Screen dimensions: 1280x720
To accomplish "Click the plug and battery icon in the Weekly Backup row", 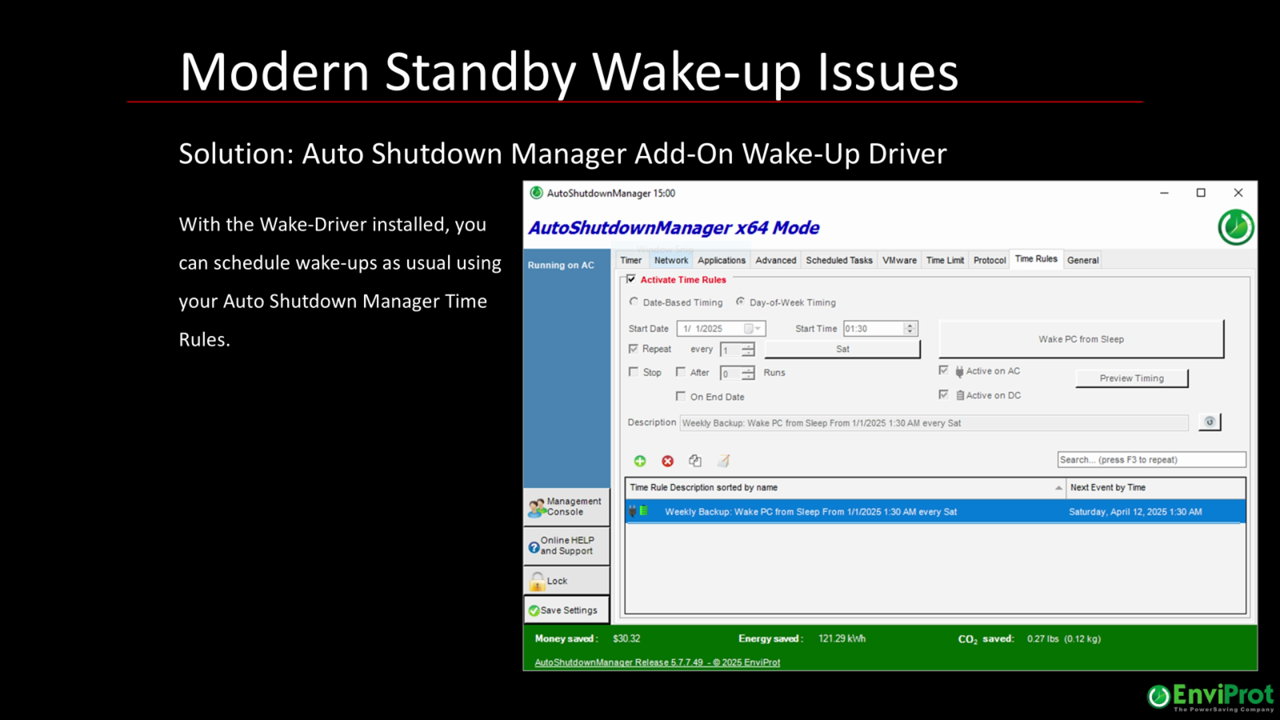I will (638, 511).
